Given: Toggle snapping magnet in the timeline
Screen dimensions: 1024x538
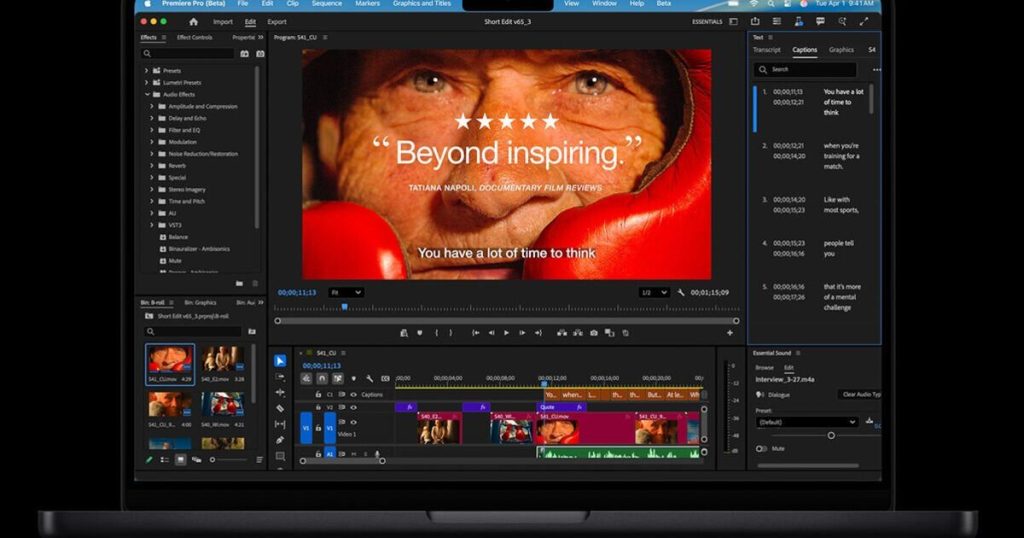Looking at the screenshot, I should [x=322, y=379].
